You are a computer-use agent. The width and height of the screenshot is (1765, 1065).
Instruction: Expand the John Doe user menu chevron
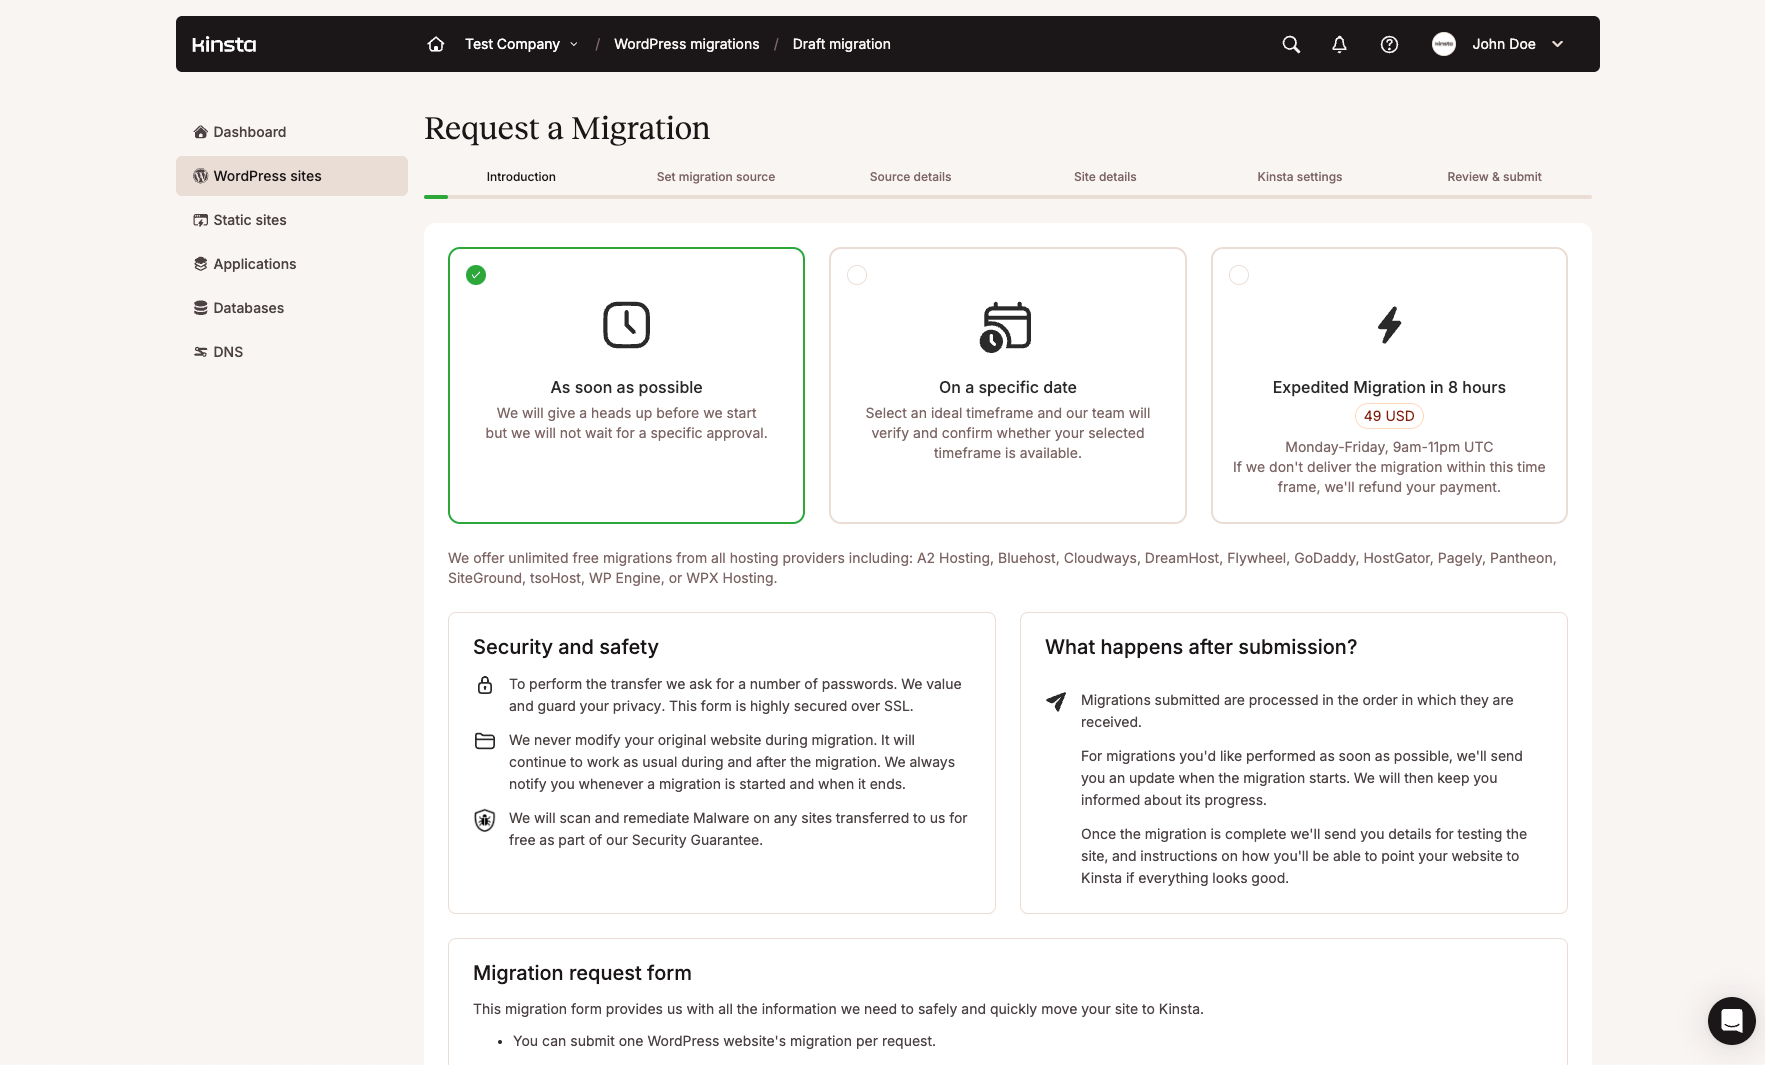click(x=1557, y=44)
